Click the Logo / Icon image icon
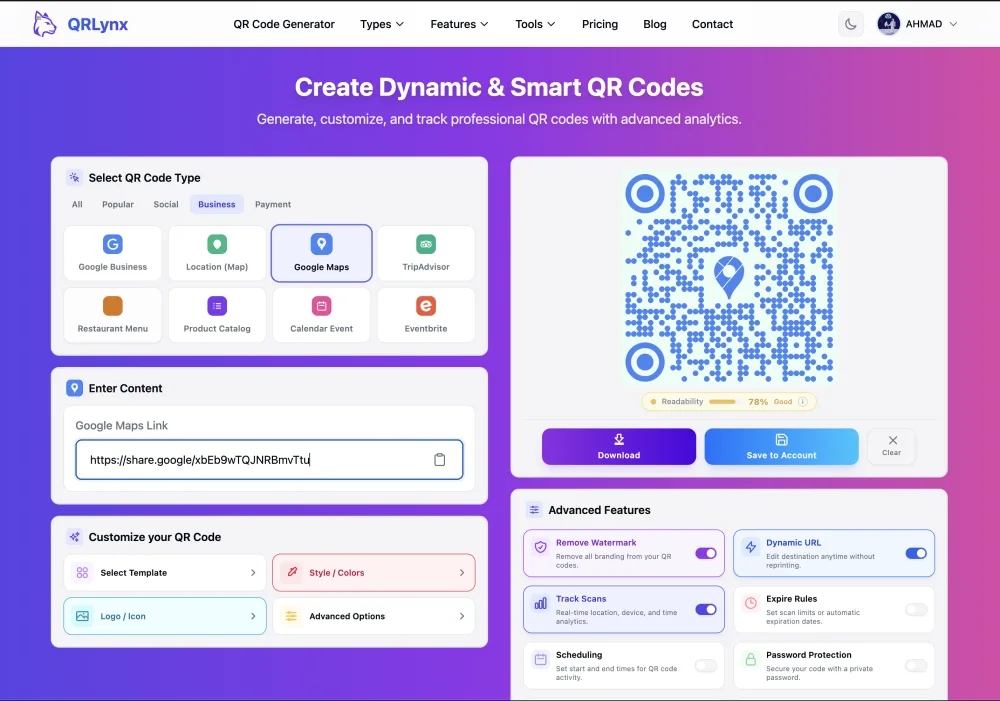Viewport: 1000px width, 701px height. (82, 616)
